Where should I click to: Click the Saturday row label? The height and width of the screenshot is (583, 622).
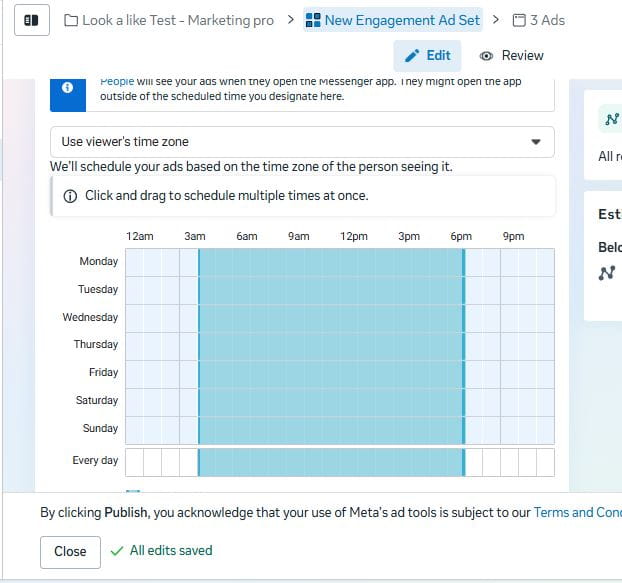(x=97, y=400)
